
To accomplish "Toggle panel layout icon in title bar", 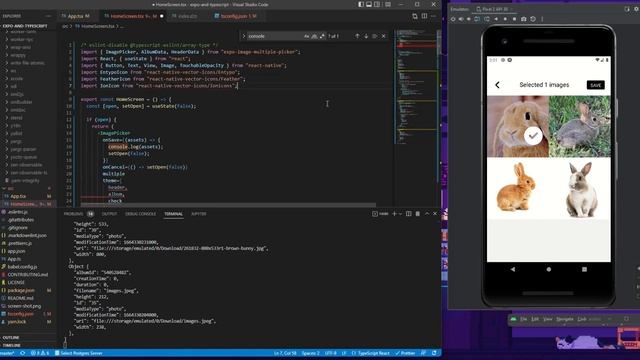I will pos(369,4).
